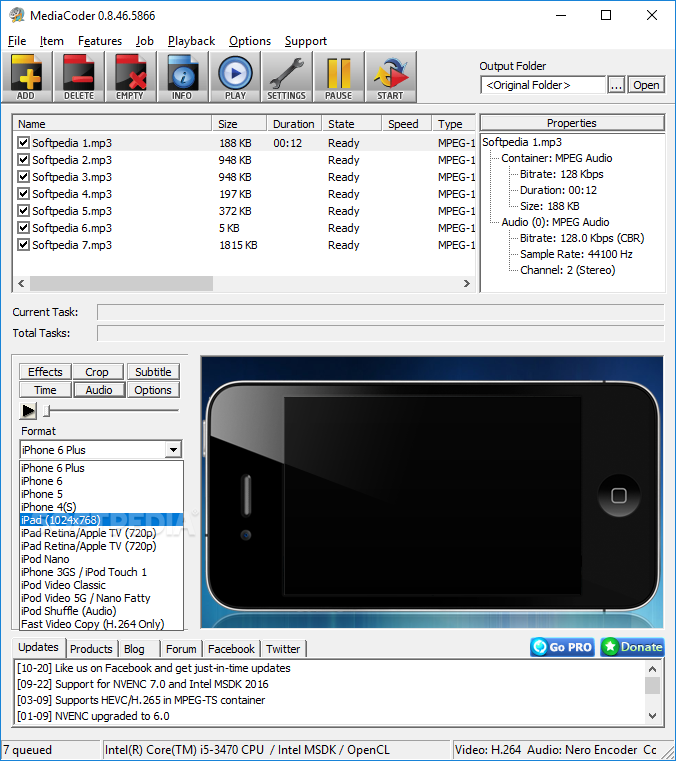This screenshot has height=761, width=676.
Task: Open SETTINGS wrench icon
Action: click(x=287, y=76)
